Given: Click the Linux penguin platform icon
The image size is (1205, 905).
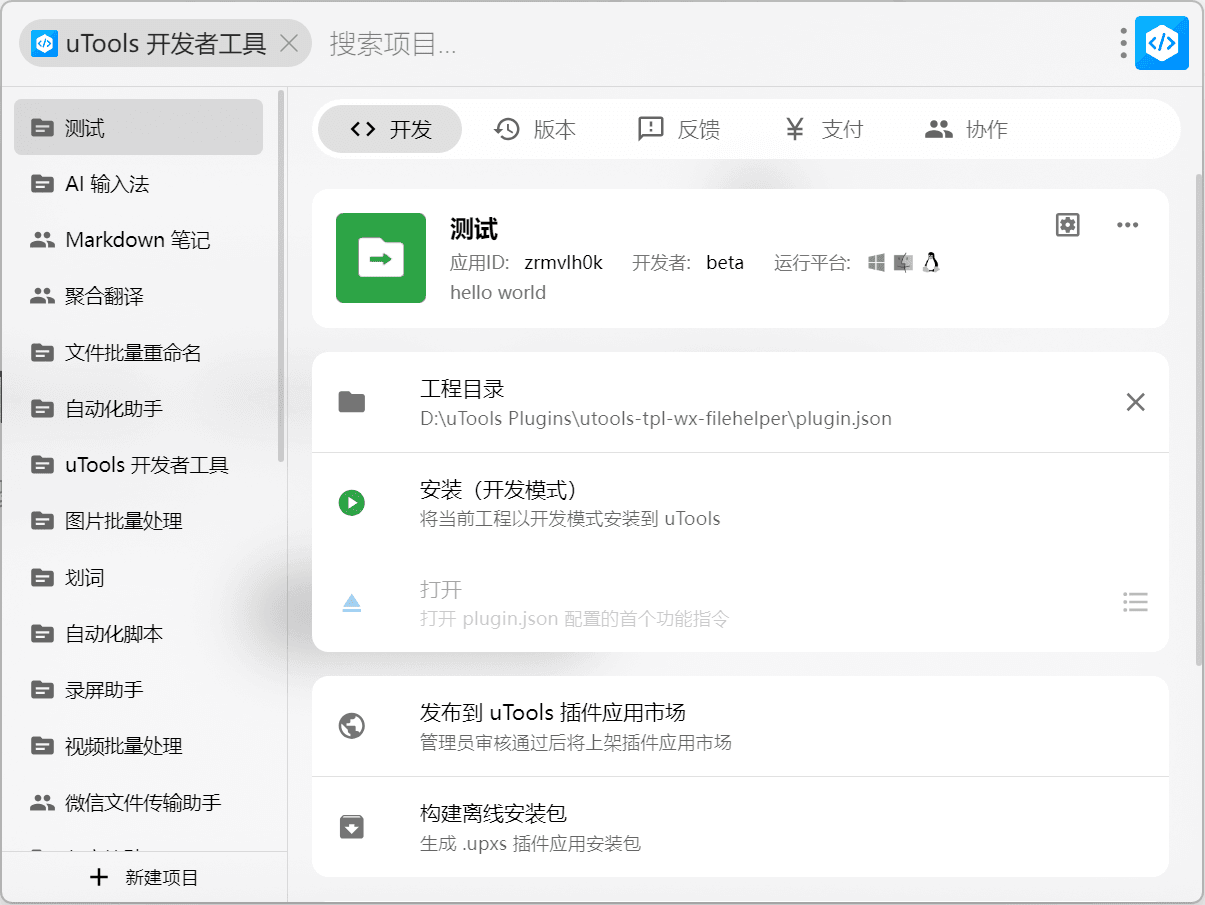Looking at the screenshot, I should [931, 263].
